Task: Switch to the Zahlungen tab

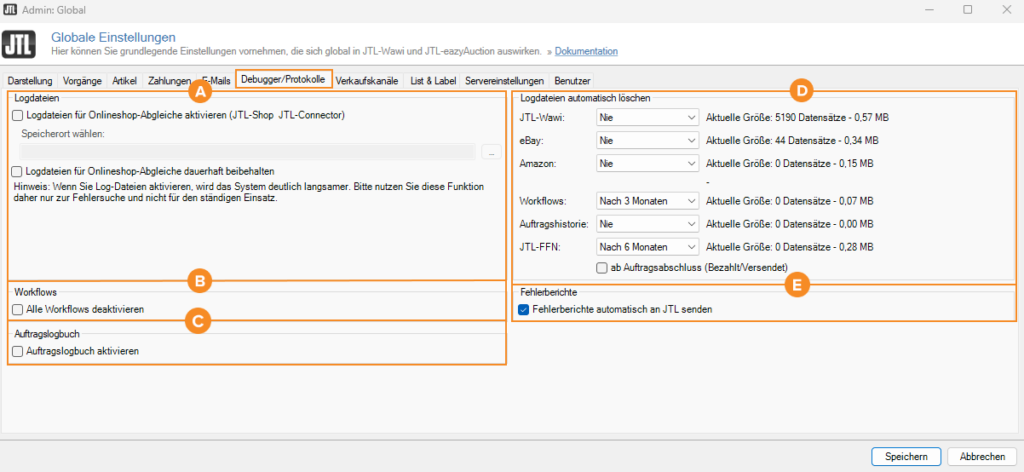Action: [x=169, y=81]
